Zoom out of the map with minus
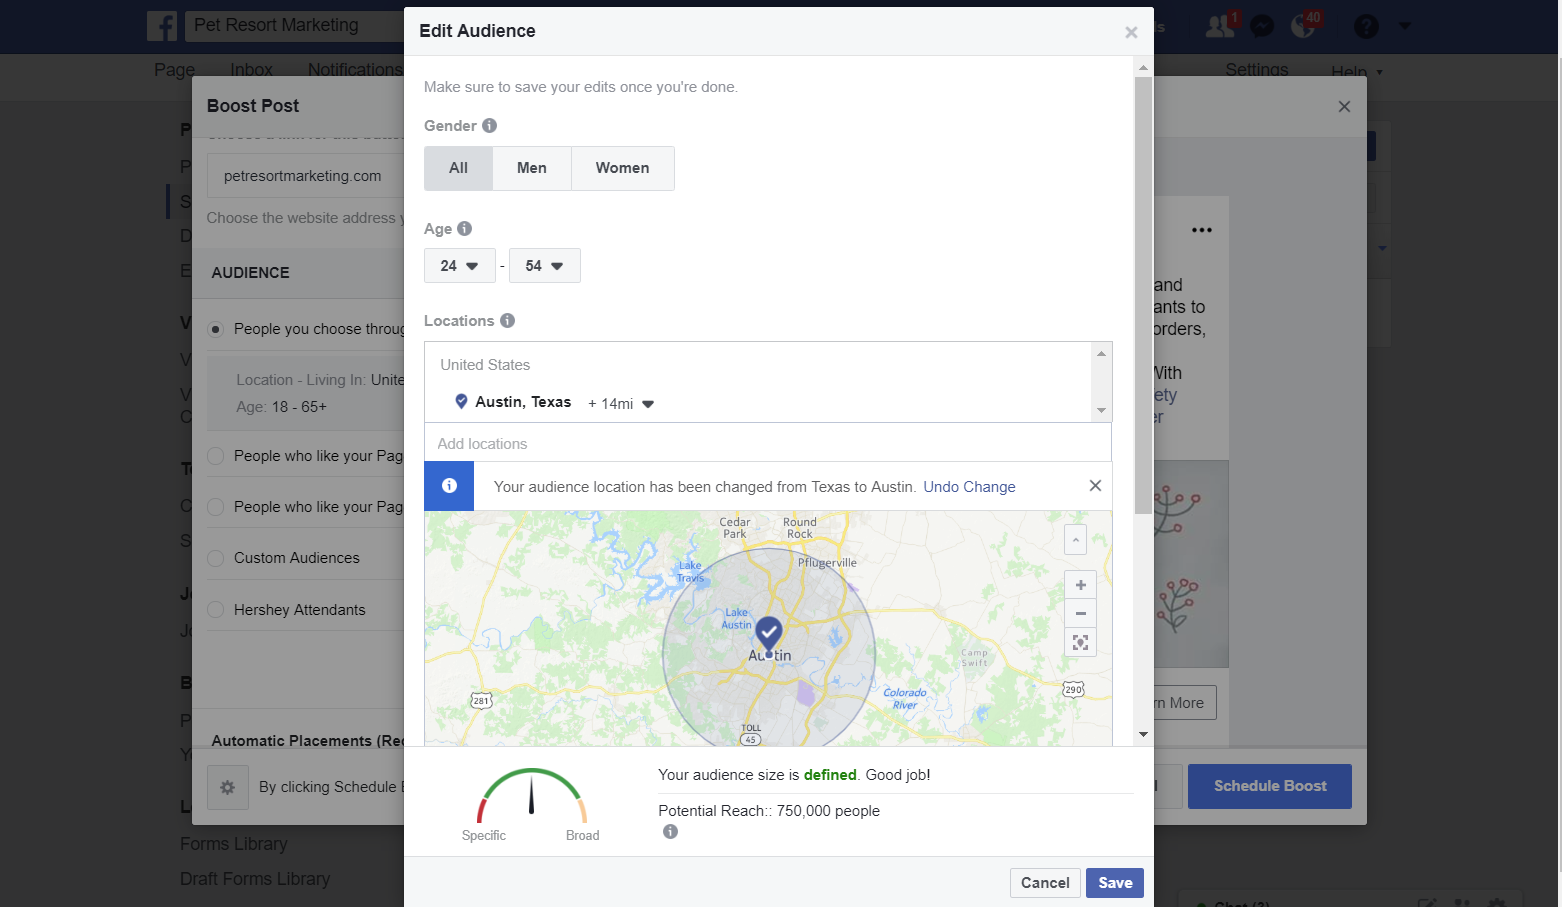The height and width of the screenshot is (907, 1562). [1080, 613]
